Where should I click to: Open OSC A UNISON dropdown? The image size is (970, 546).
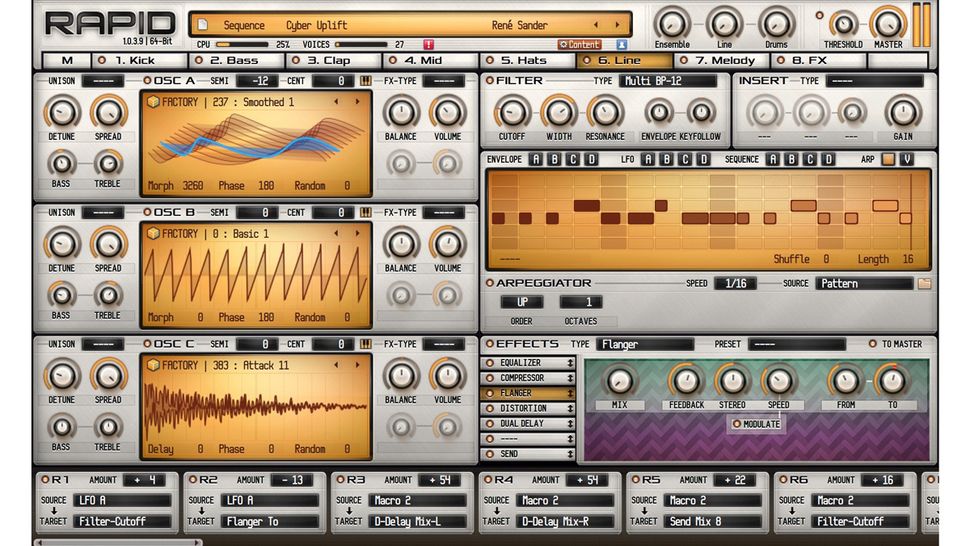tap(103, 81)
